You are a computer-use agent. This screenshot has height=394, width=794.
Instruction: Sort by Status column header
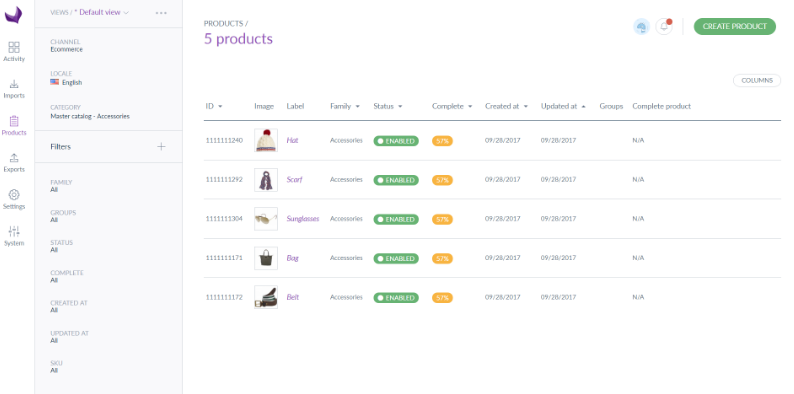click(387, 106)
